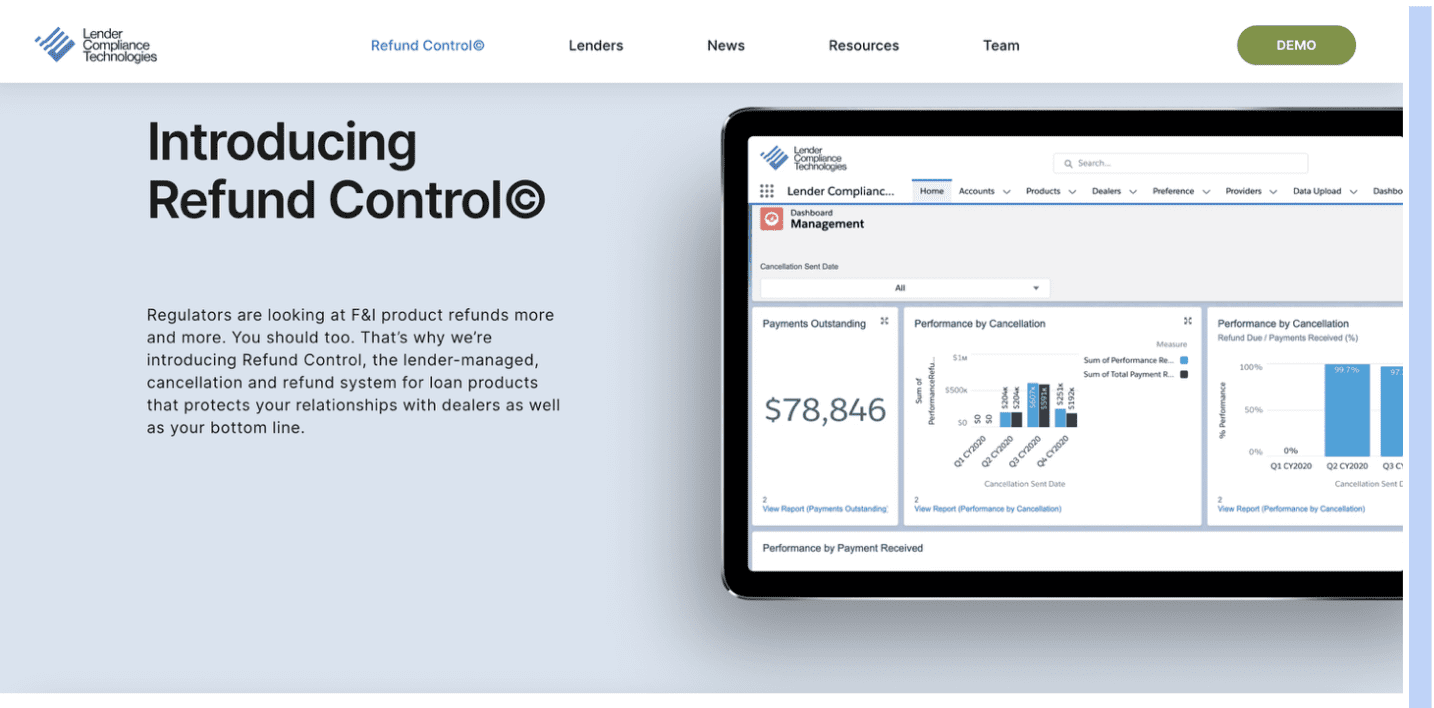Expand the Products tab chevron
The image size is (1434, 708).
1072,192
